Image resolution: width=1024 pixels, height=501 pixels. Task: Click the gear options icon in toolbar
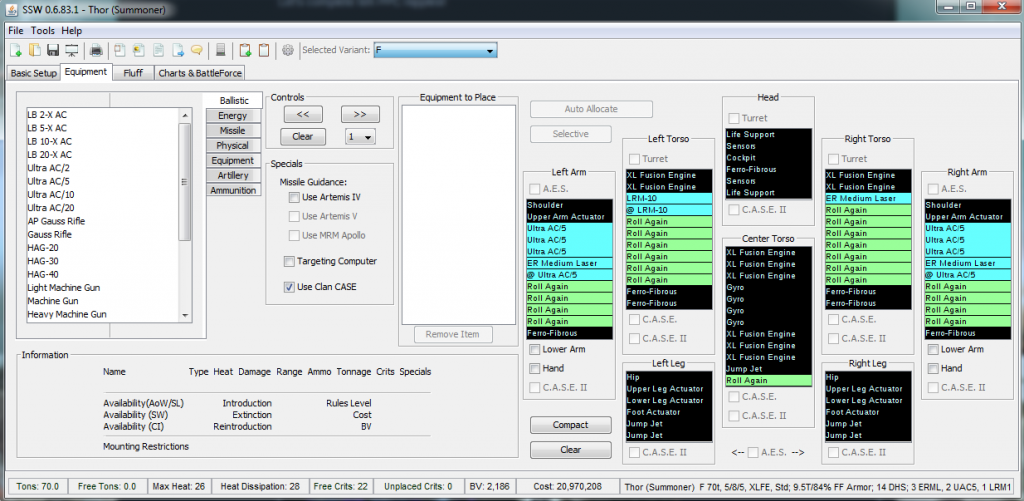[x=288, y=50]
